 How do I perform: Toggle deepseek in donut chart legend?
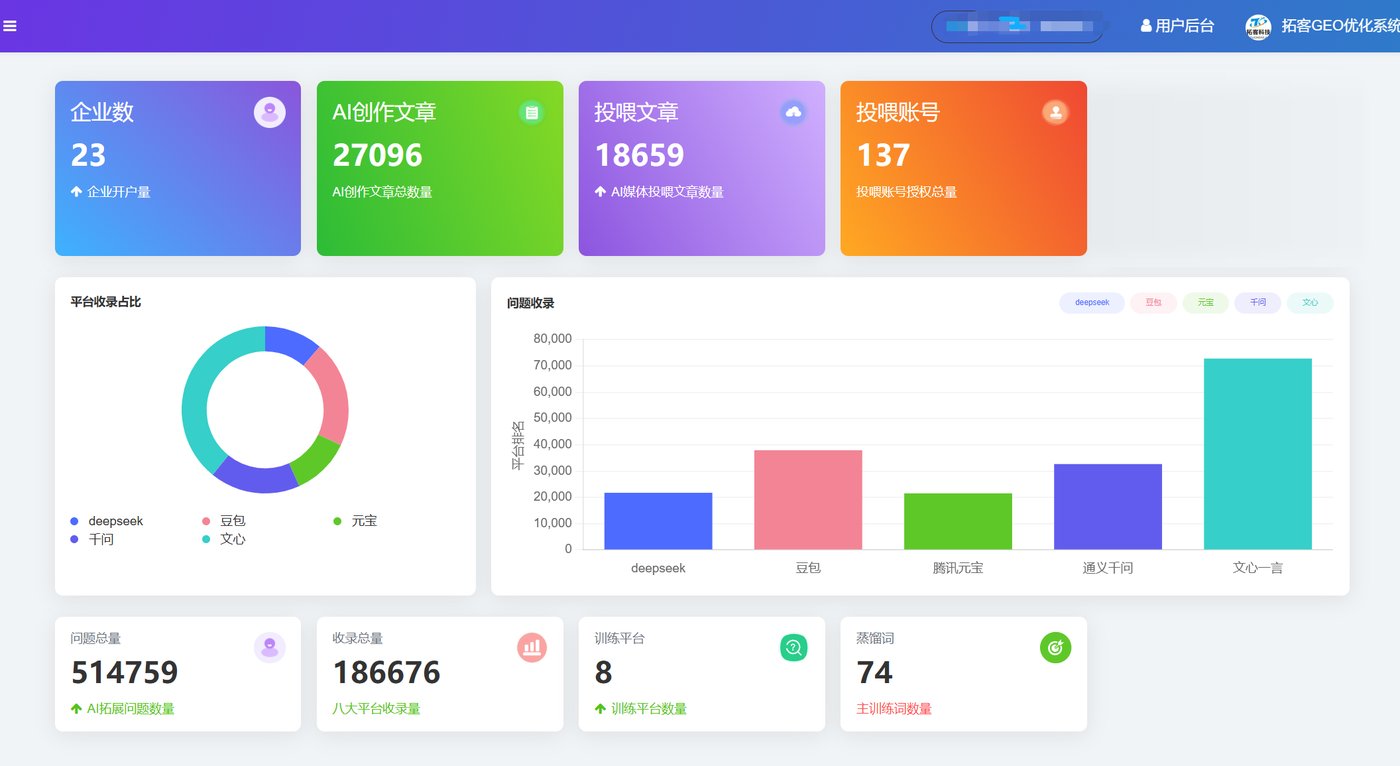coord(107,521)
